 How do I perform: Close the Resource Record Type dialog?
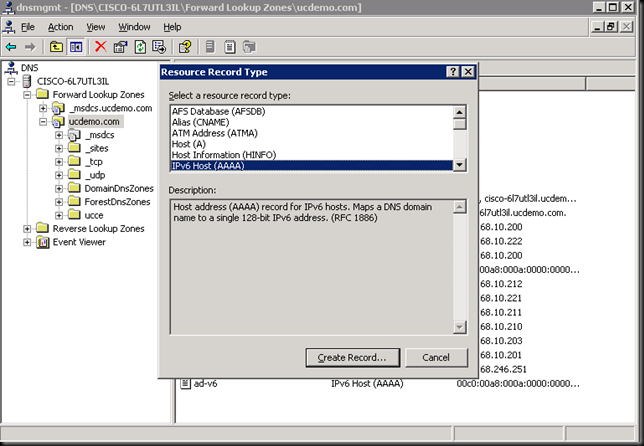coord(468,72)
